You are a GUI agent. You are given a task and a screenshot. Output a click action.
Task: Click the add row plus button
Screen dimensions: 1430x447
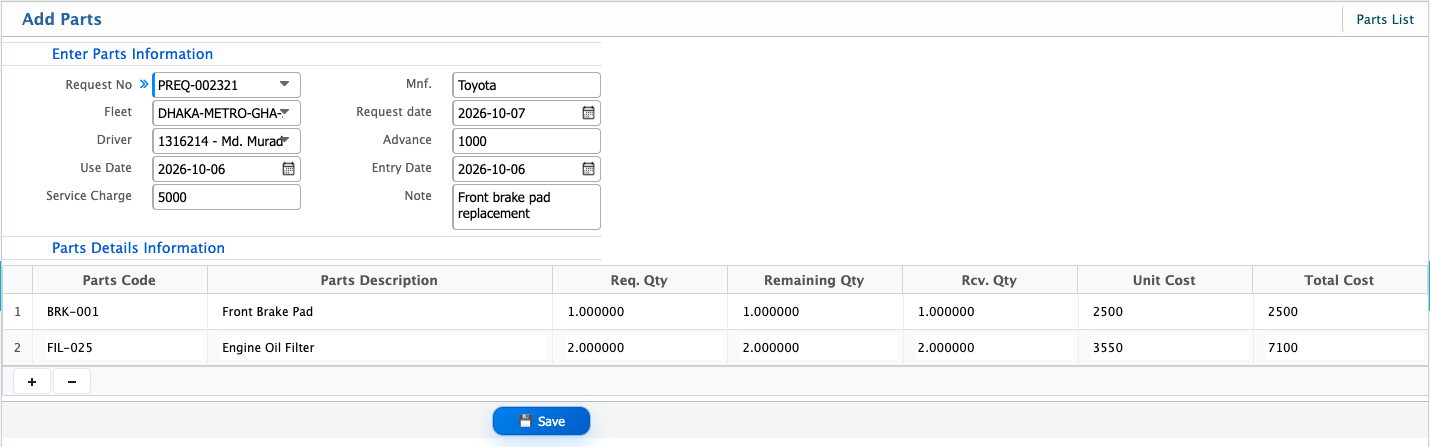point(32,381)
